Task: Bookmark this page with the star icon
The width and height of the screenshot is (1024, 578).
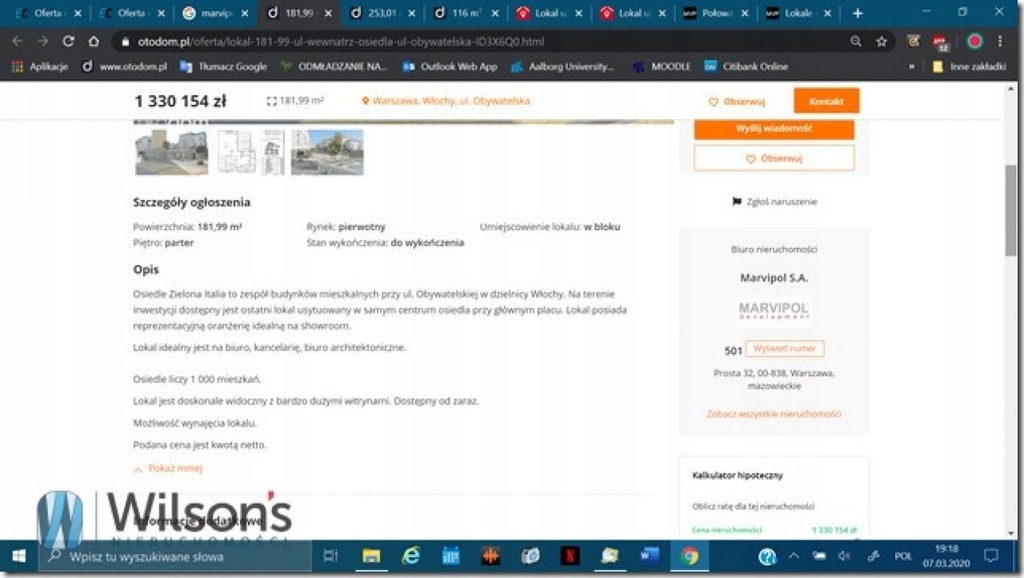Action: pyautogui.click(x=881, y=41)
